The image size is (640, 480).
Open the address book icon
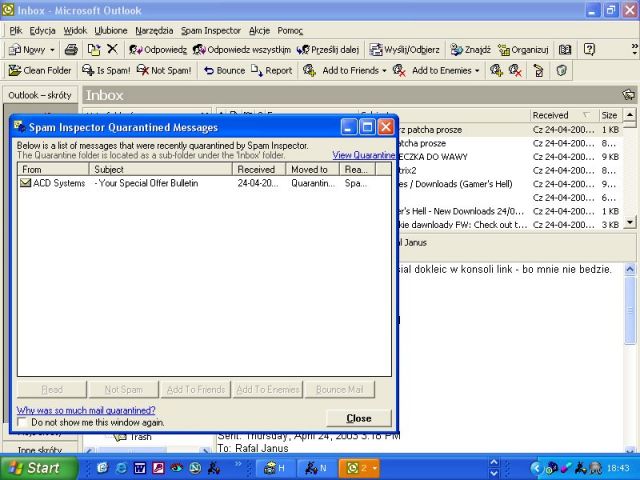[565, 50]
